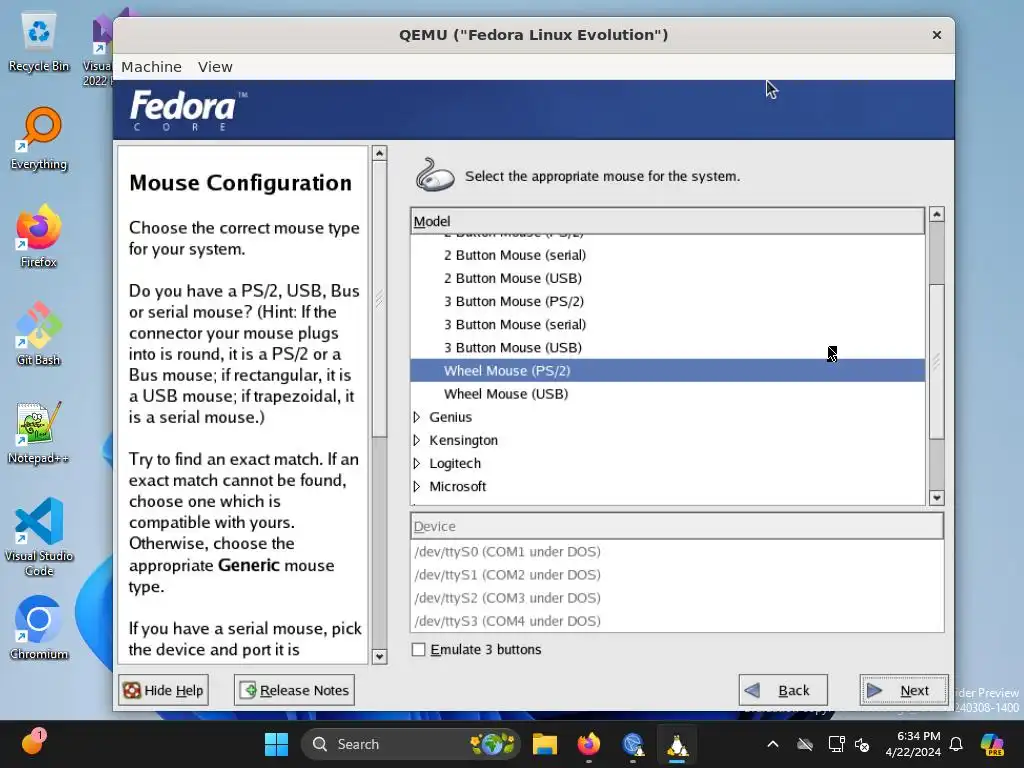Go Back to the previous step
Viewport: 1024px width, 768px height.
pos(783,690)
